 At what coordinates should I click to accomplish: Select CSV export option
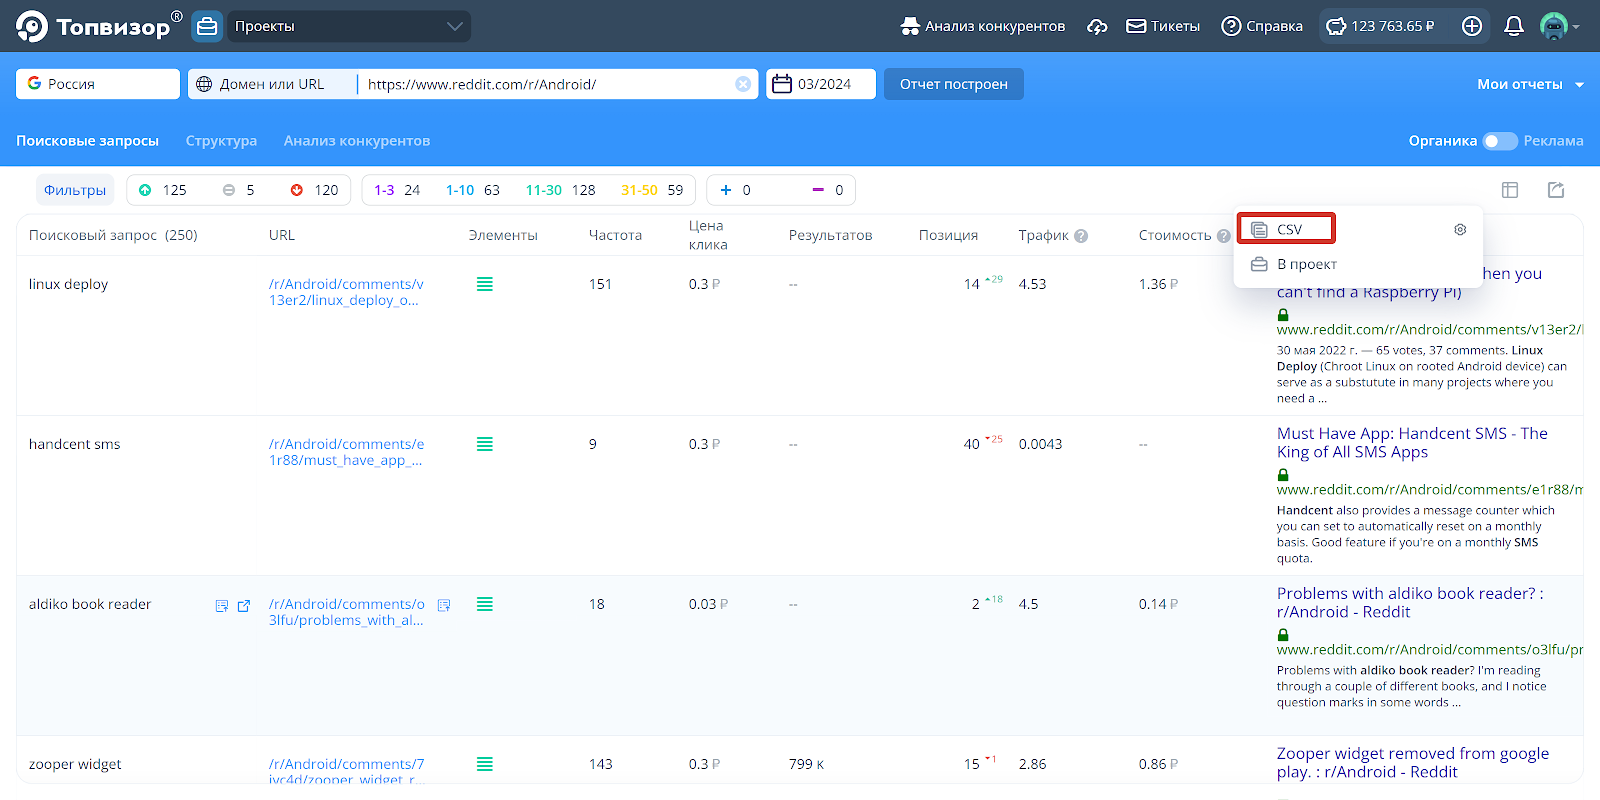[1286, 229]
